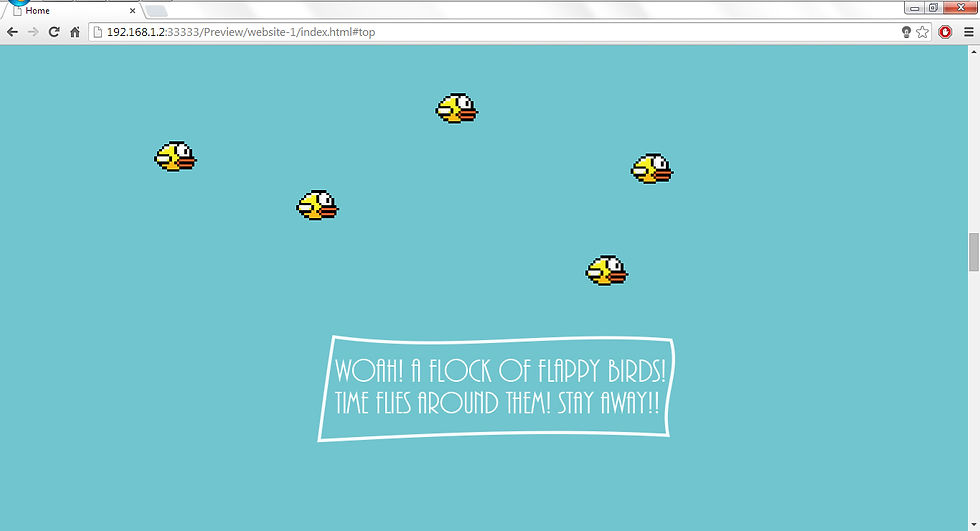Click the rightmost flappy bird

pos(652,169)
